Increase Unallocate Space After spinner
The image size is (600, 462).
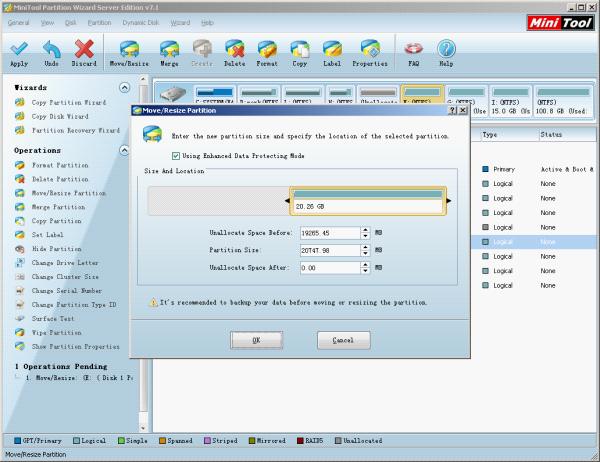[365, 265]
